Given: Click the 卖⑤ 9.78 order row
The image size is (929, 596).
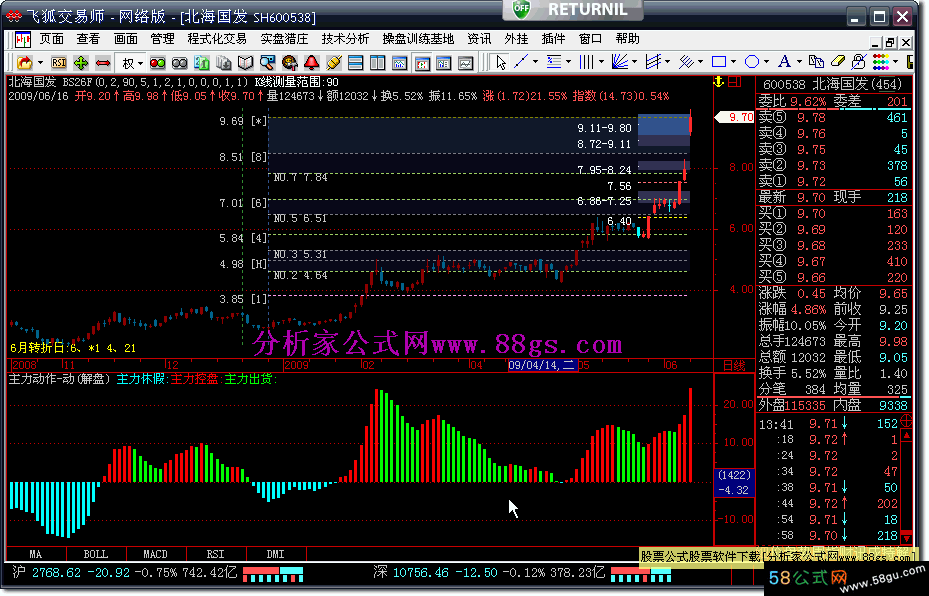Looking at the screenshot, I should click(833, 117).
